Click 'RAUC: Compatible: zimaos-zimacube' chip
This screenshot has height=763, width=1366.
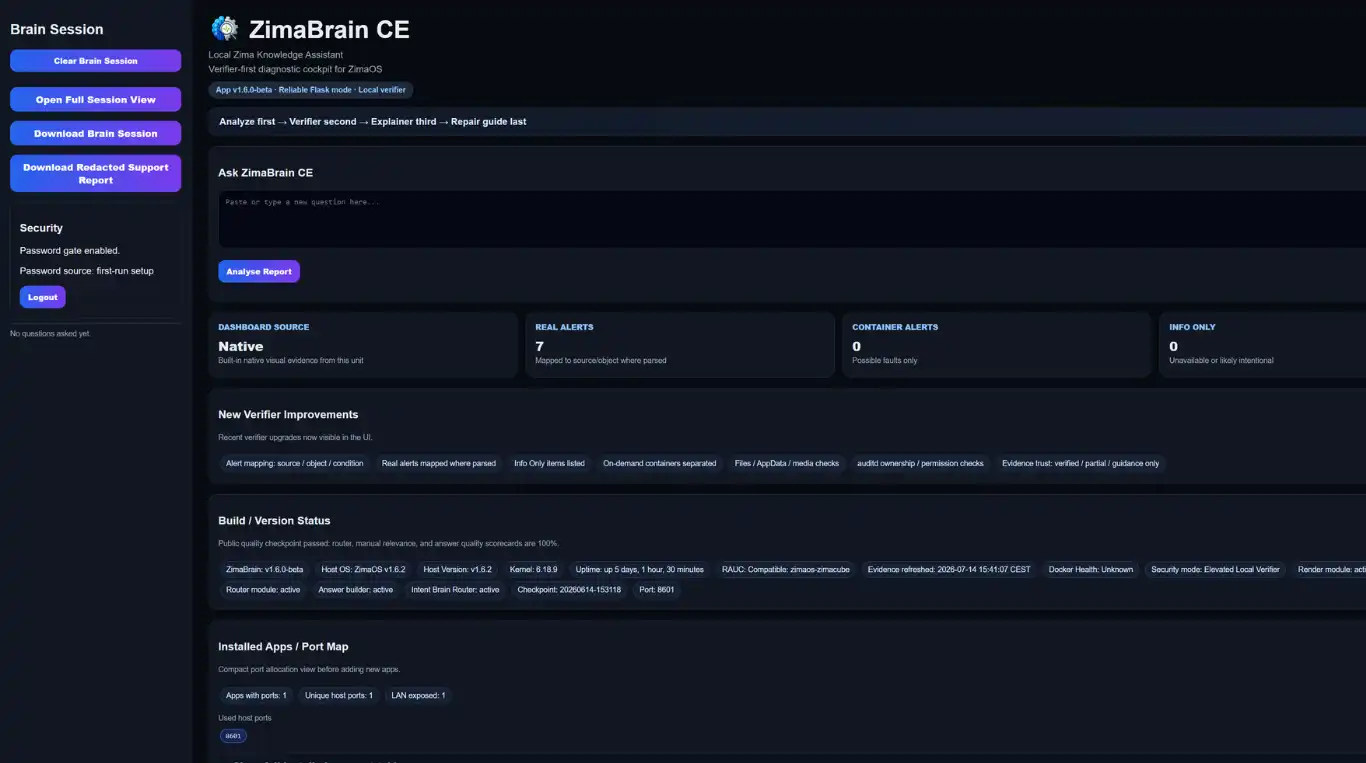(x=786, y=570)
